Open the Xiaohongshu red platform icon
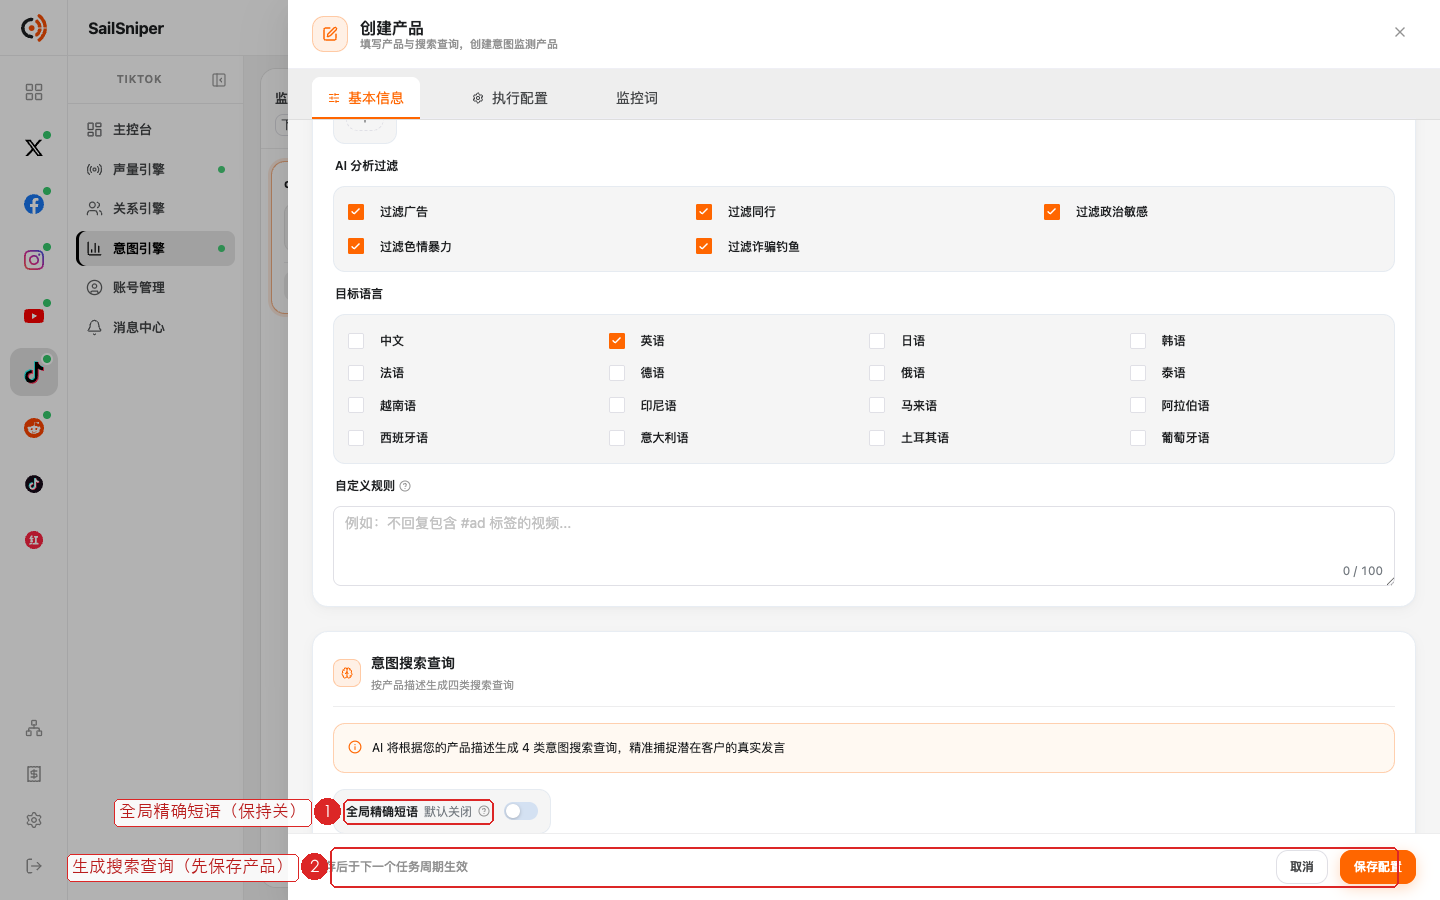Image resolution: width=1440 pixels, height=900 pixels. tap(34, 540)
